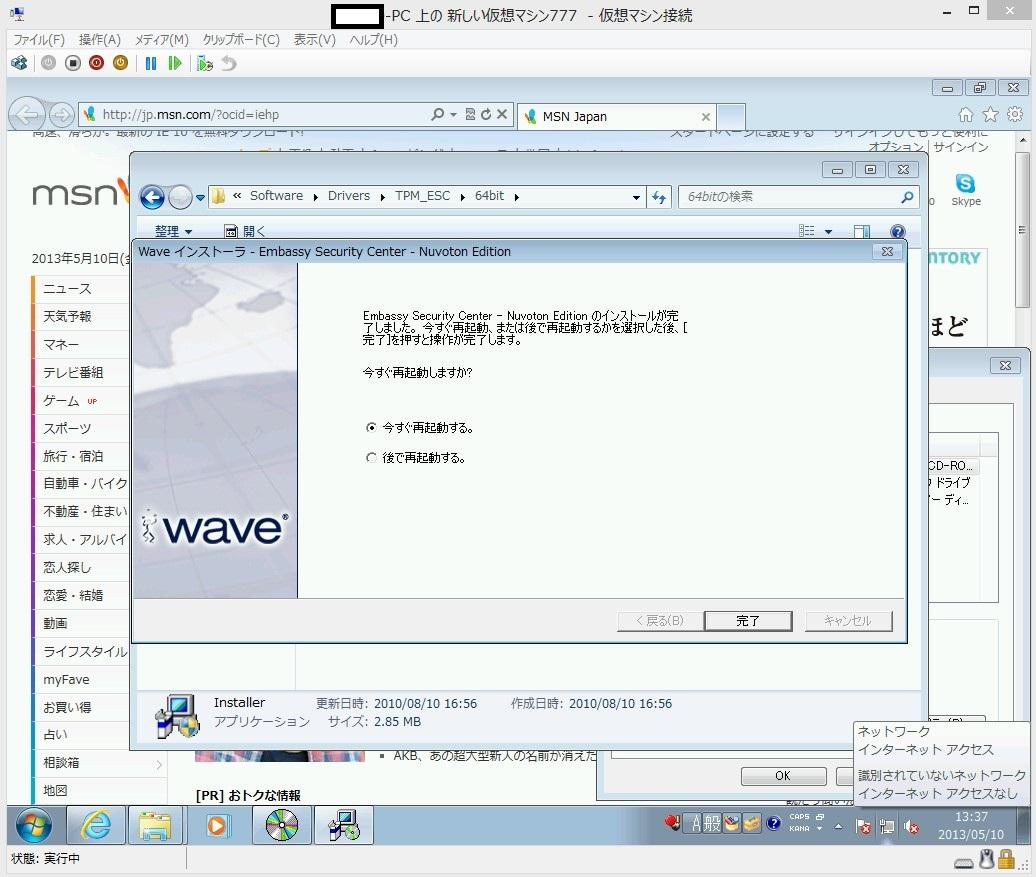Select the 後で再起動する radio button
This screenshot has width=1036, height=877.
(x=371, y=457)
